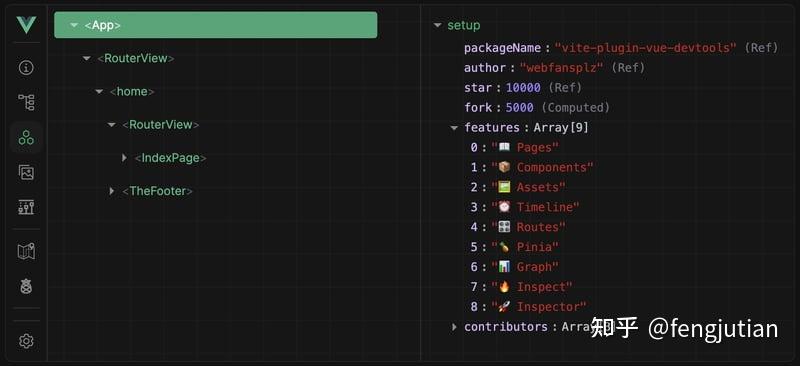Screen dimensions: 800x366
Task: Open the Settings gear icon
Action: [26, 341]
